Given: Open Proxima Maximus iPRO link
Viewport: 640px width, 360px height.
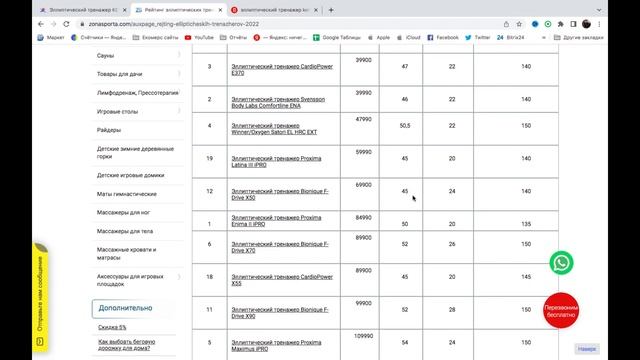Looking at the screenshot, I should pyautogui.click(x=276, y=346).
